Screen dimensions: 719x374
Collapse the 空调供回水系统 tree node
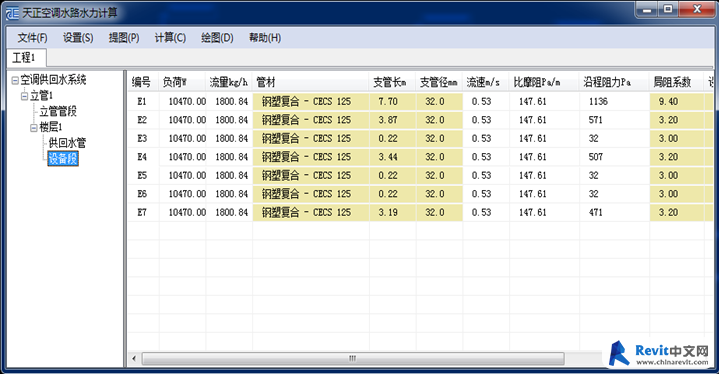click(x=15, y=81)
